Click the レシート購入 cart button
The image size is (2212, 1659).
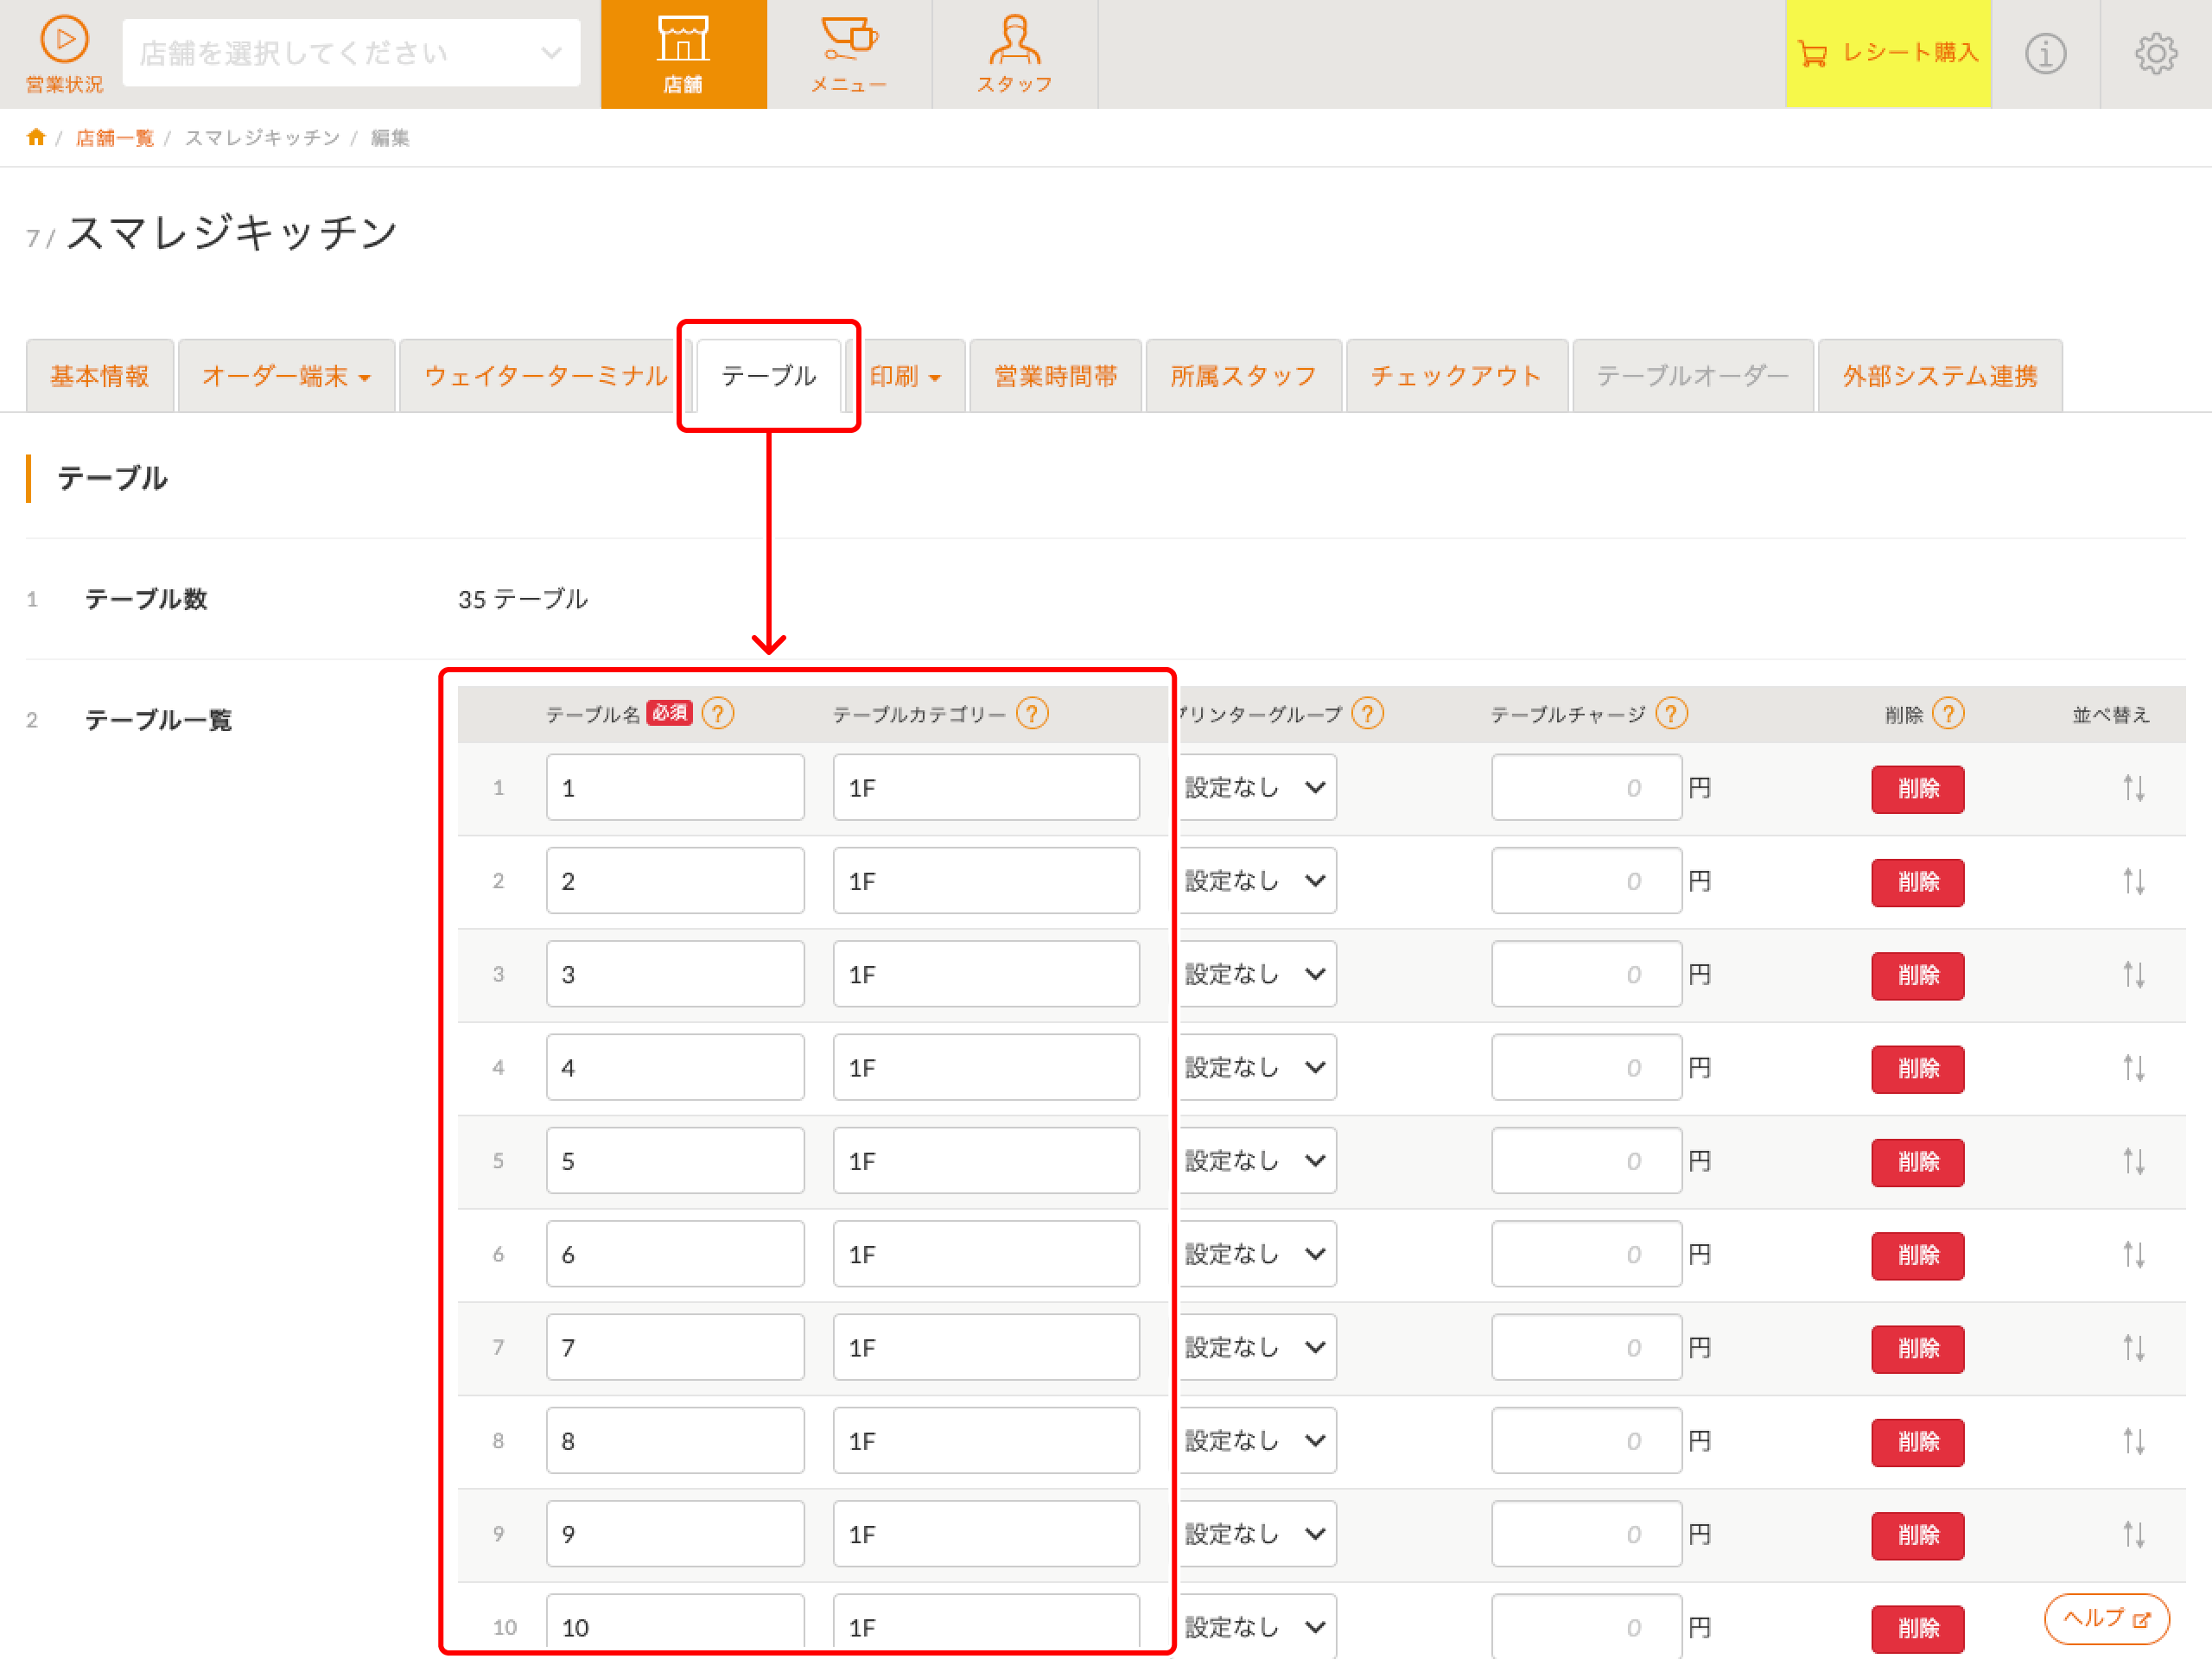[x=1888, y=54]
